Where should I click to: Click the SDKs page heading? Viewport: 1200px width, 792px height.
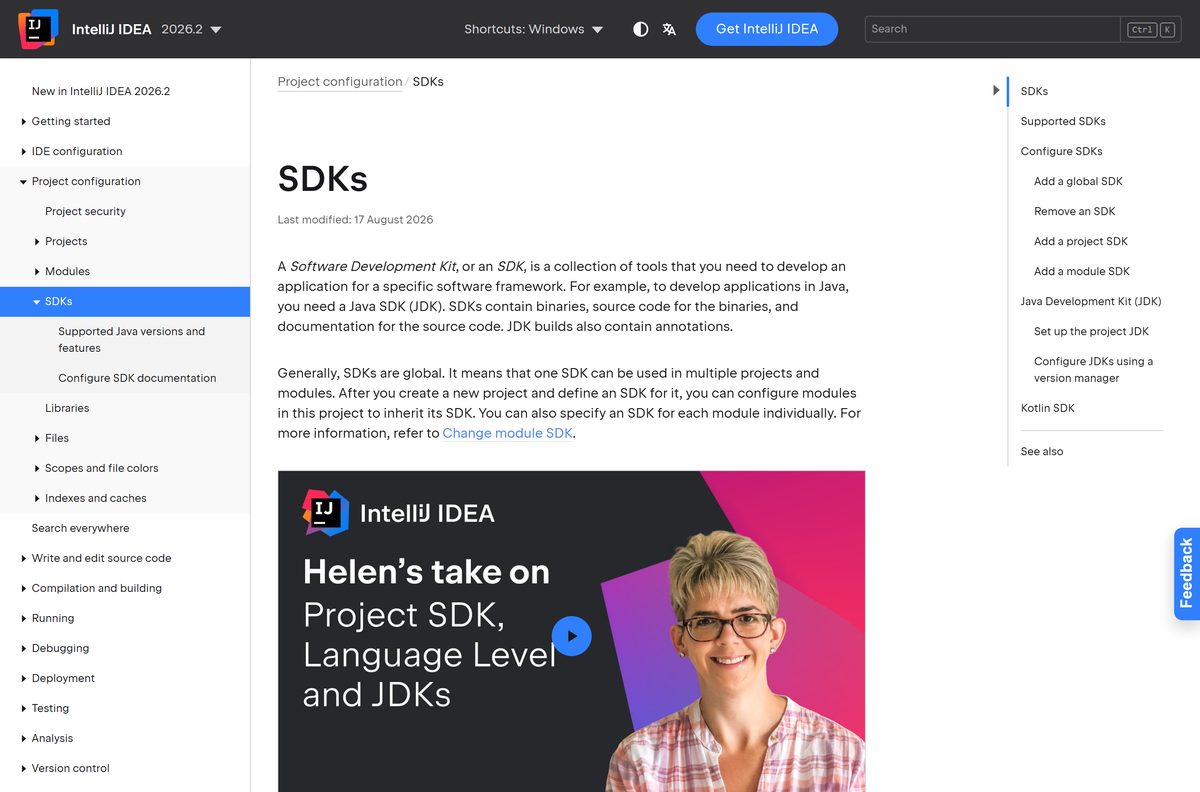pyautogui.click(x=323, y=178)
